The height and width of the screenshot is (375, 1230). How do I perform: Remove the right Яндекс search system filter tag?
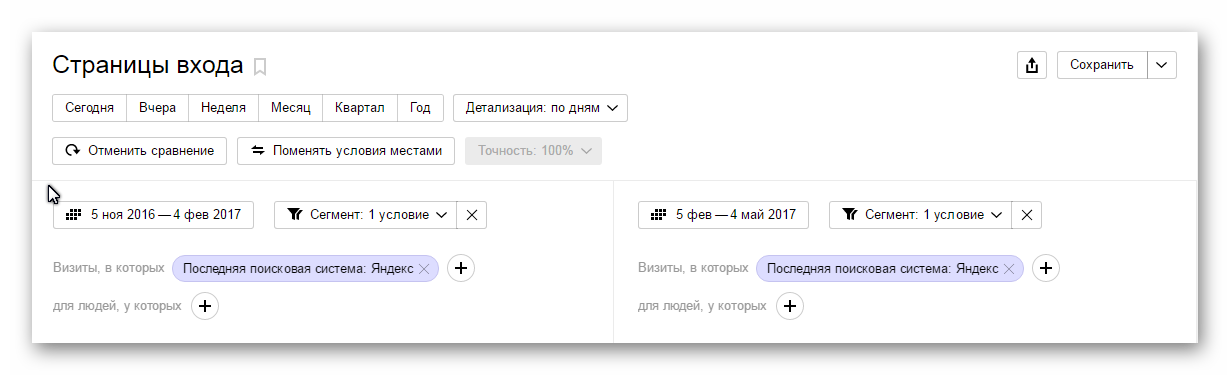click(x=1008, y=269)
